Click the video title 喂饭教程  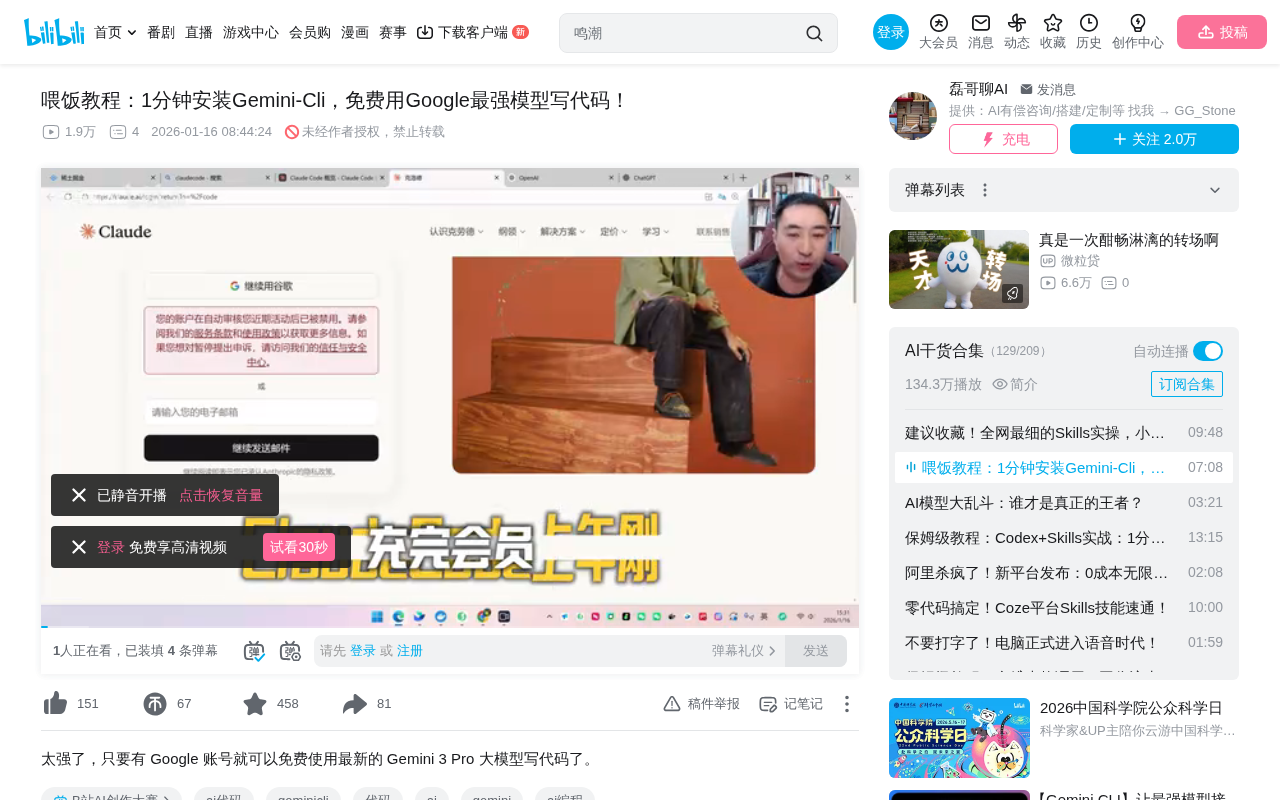tap(335, 100)
